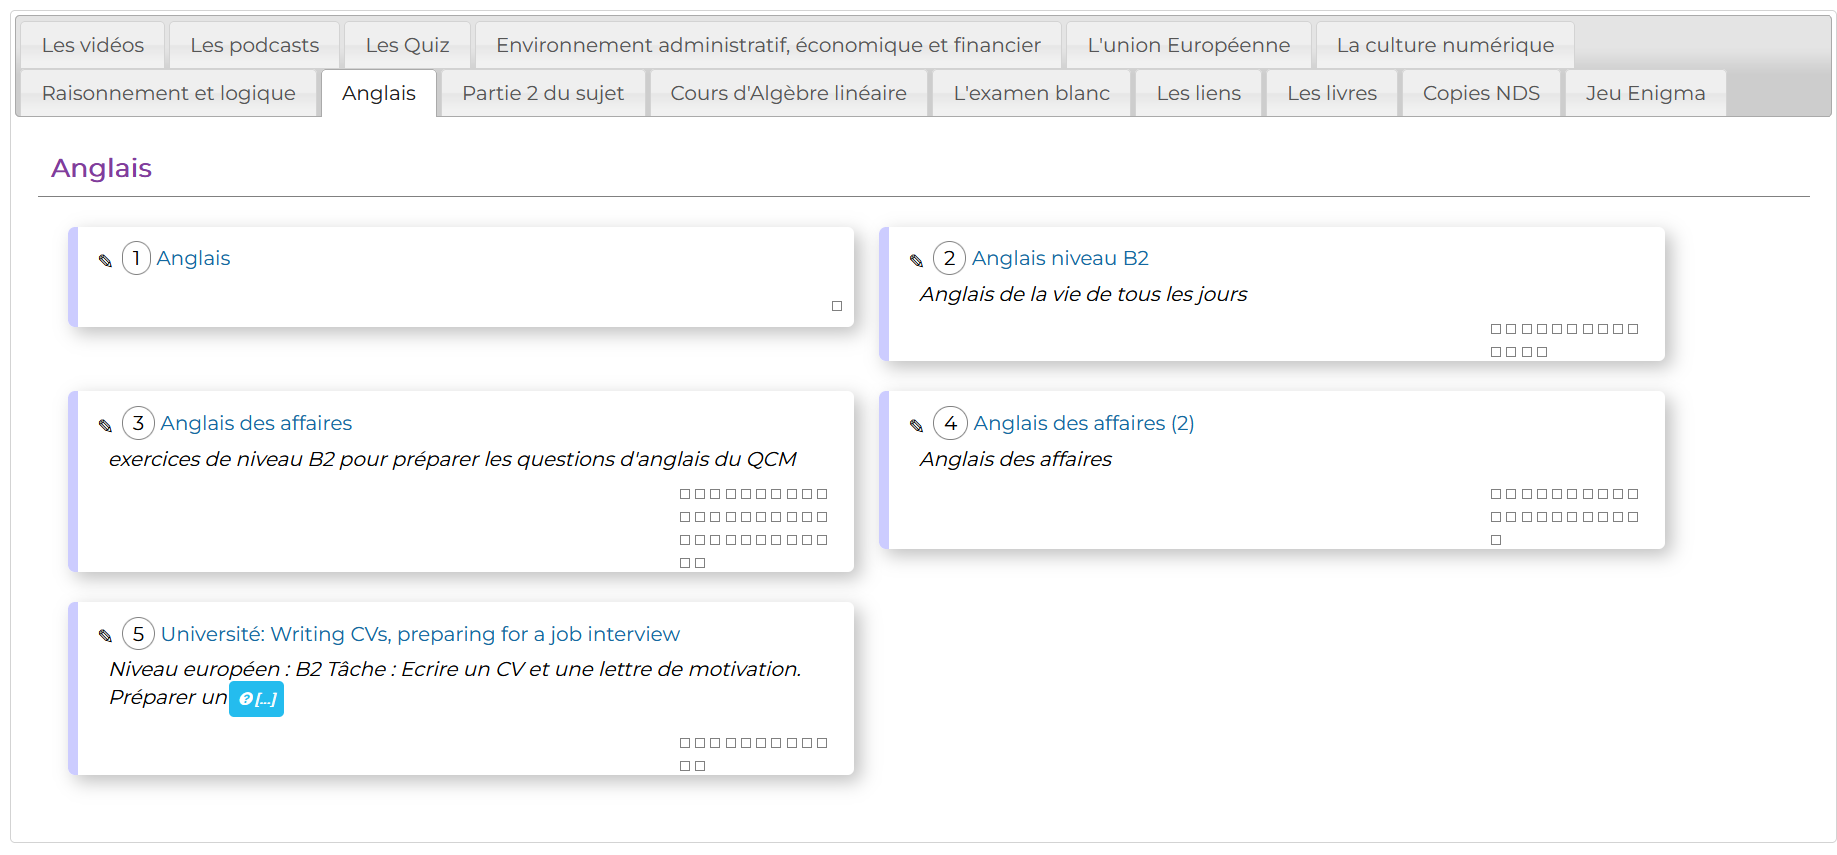Switch to the Les Quiz tab
This screenshot has height=855, width=1837.
point(407,45)
